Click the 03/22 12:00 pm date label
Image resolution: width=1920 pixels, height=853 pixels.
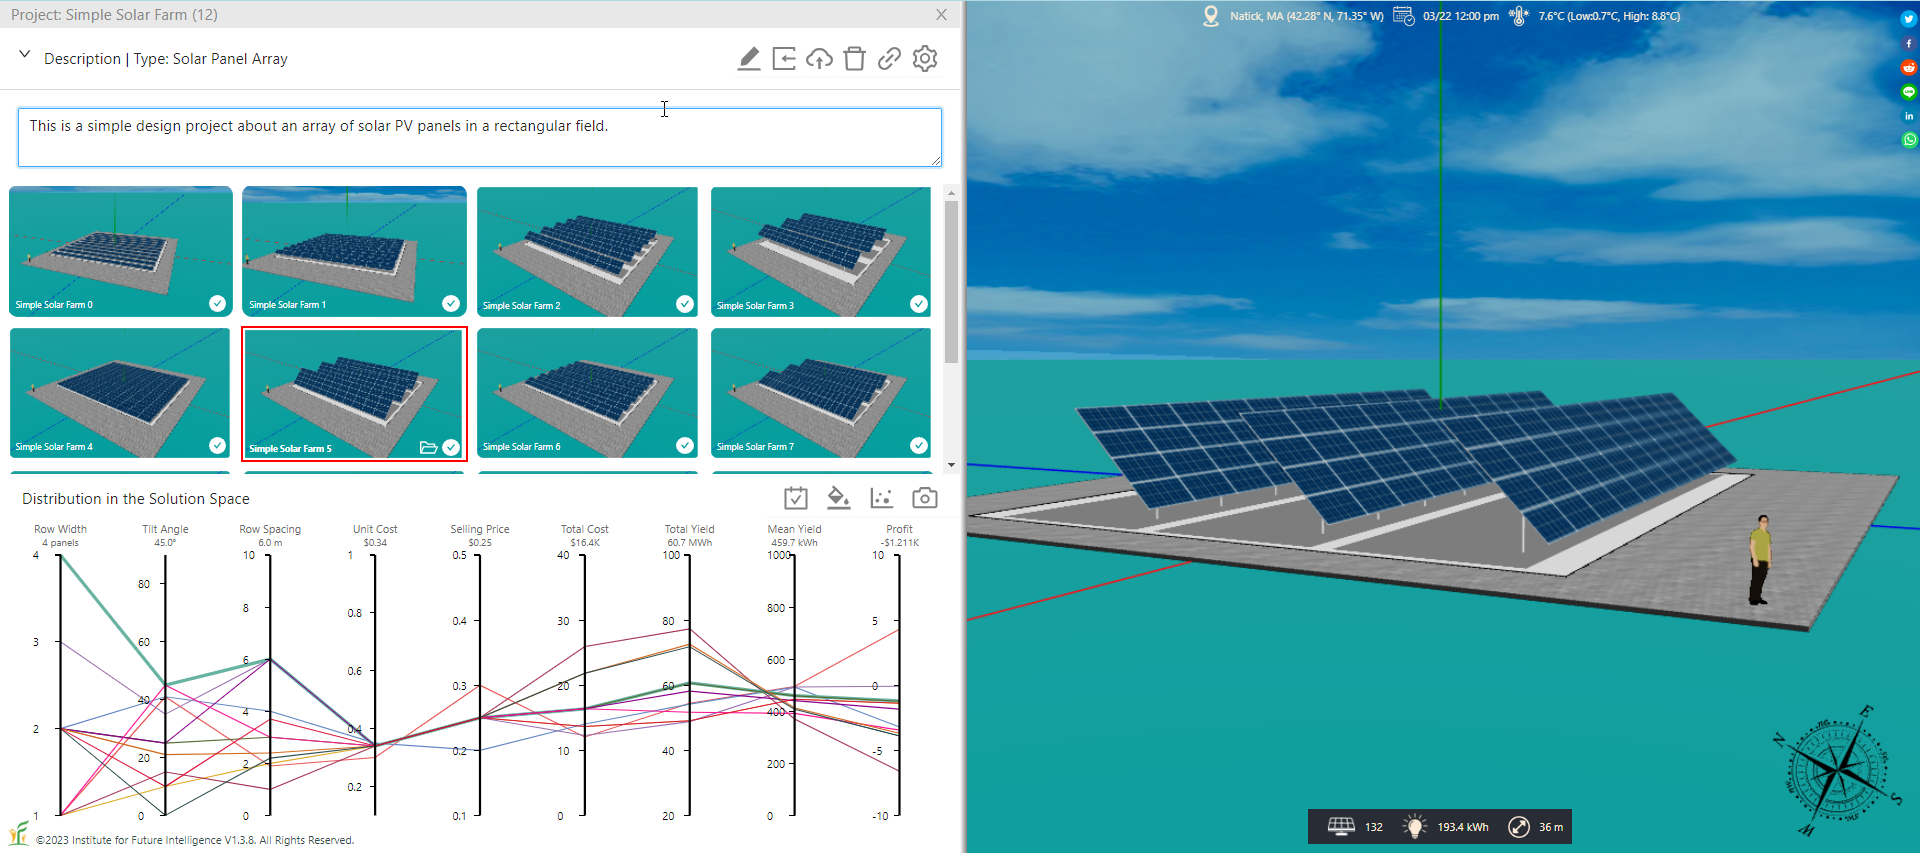pos(1460,16)
